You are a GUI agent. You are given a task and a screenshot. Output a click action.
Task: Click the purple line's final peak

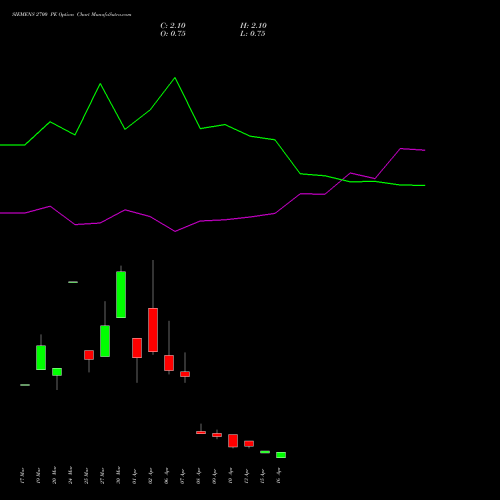401,148
